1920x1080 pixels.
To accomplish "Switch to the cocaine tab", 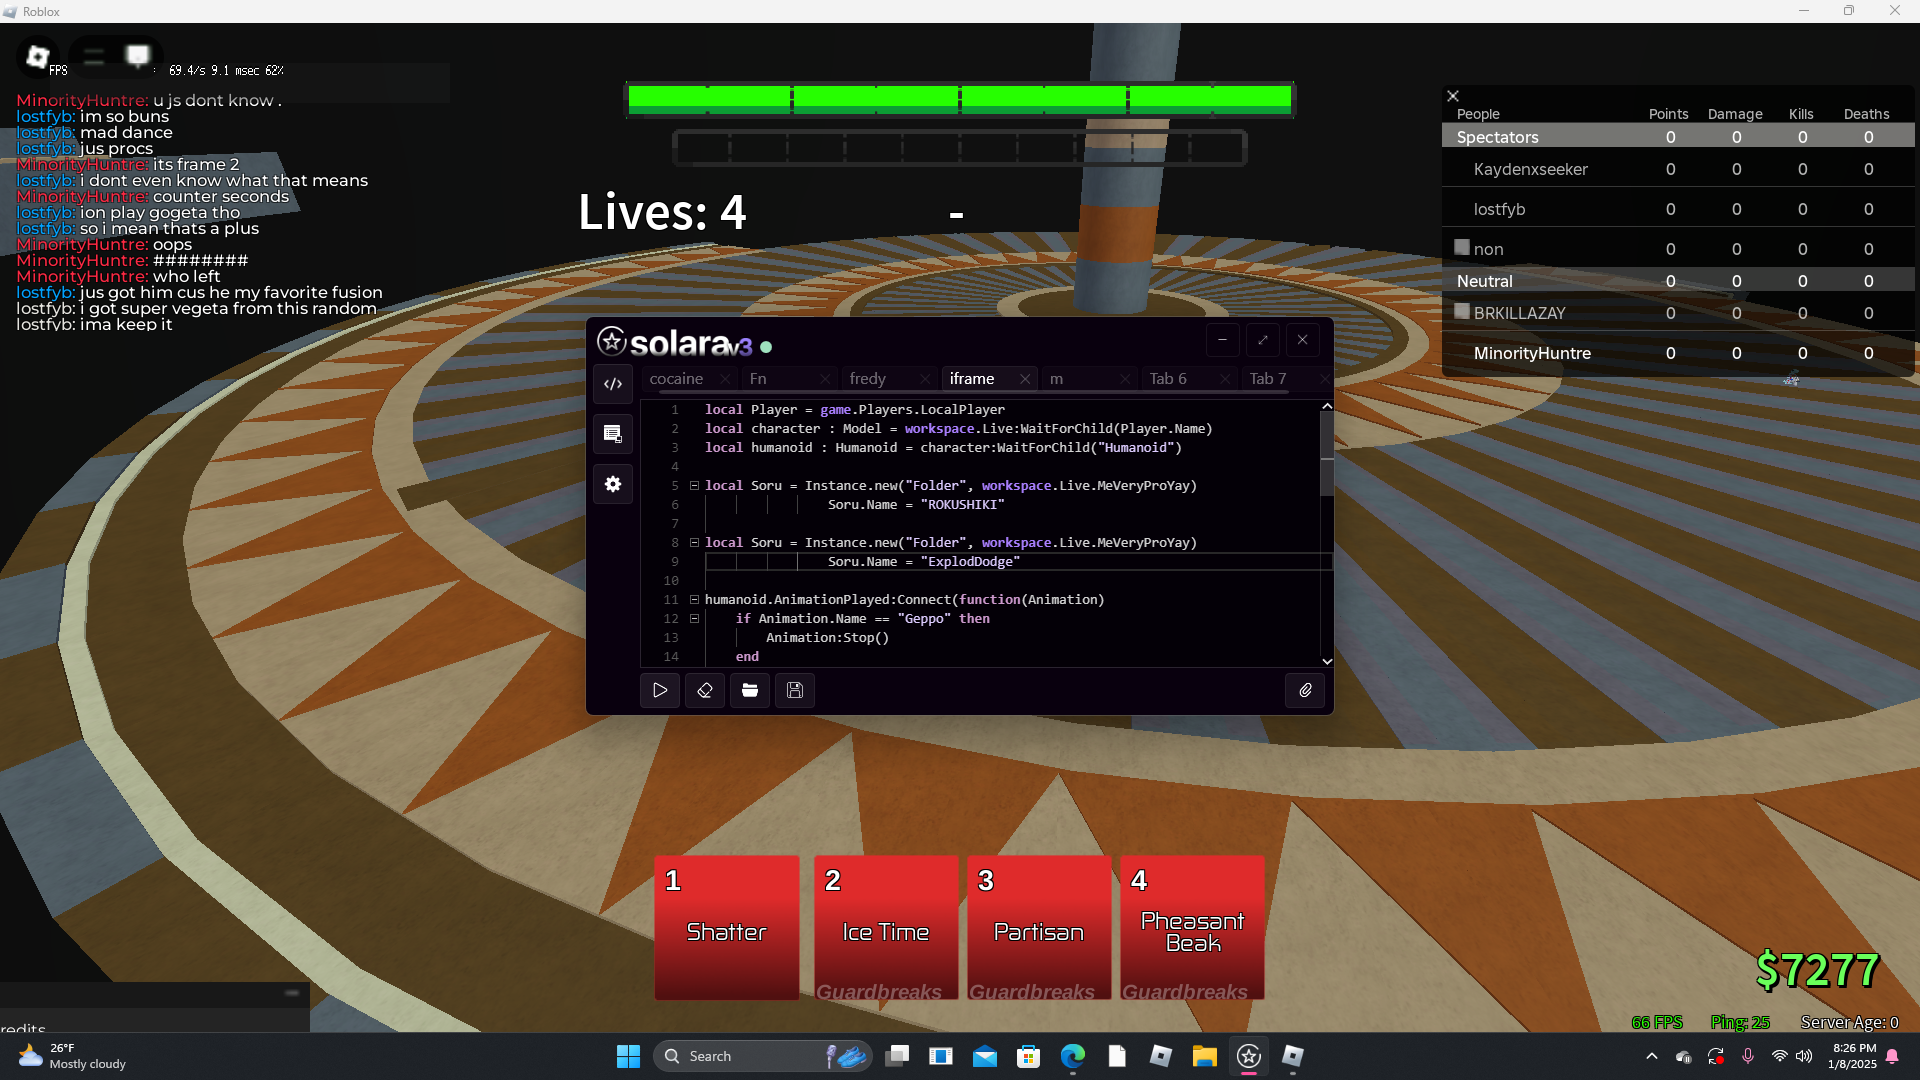I will [x=677, y=379].
